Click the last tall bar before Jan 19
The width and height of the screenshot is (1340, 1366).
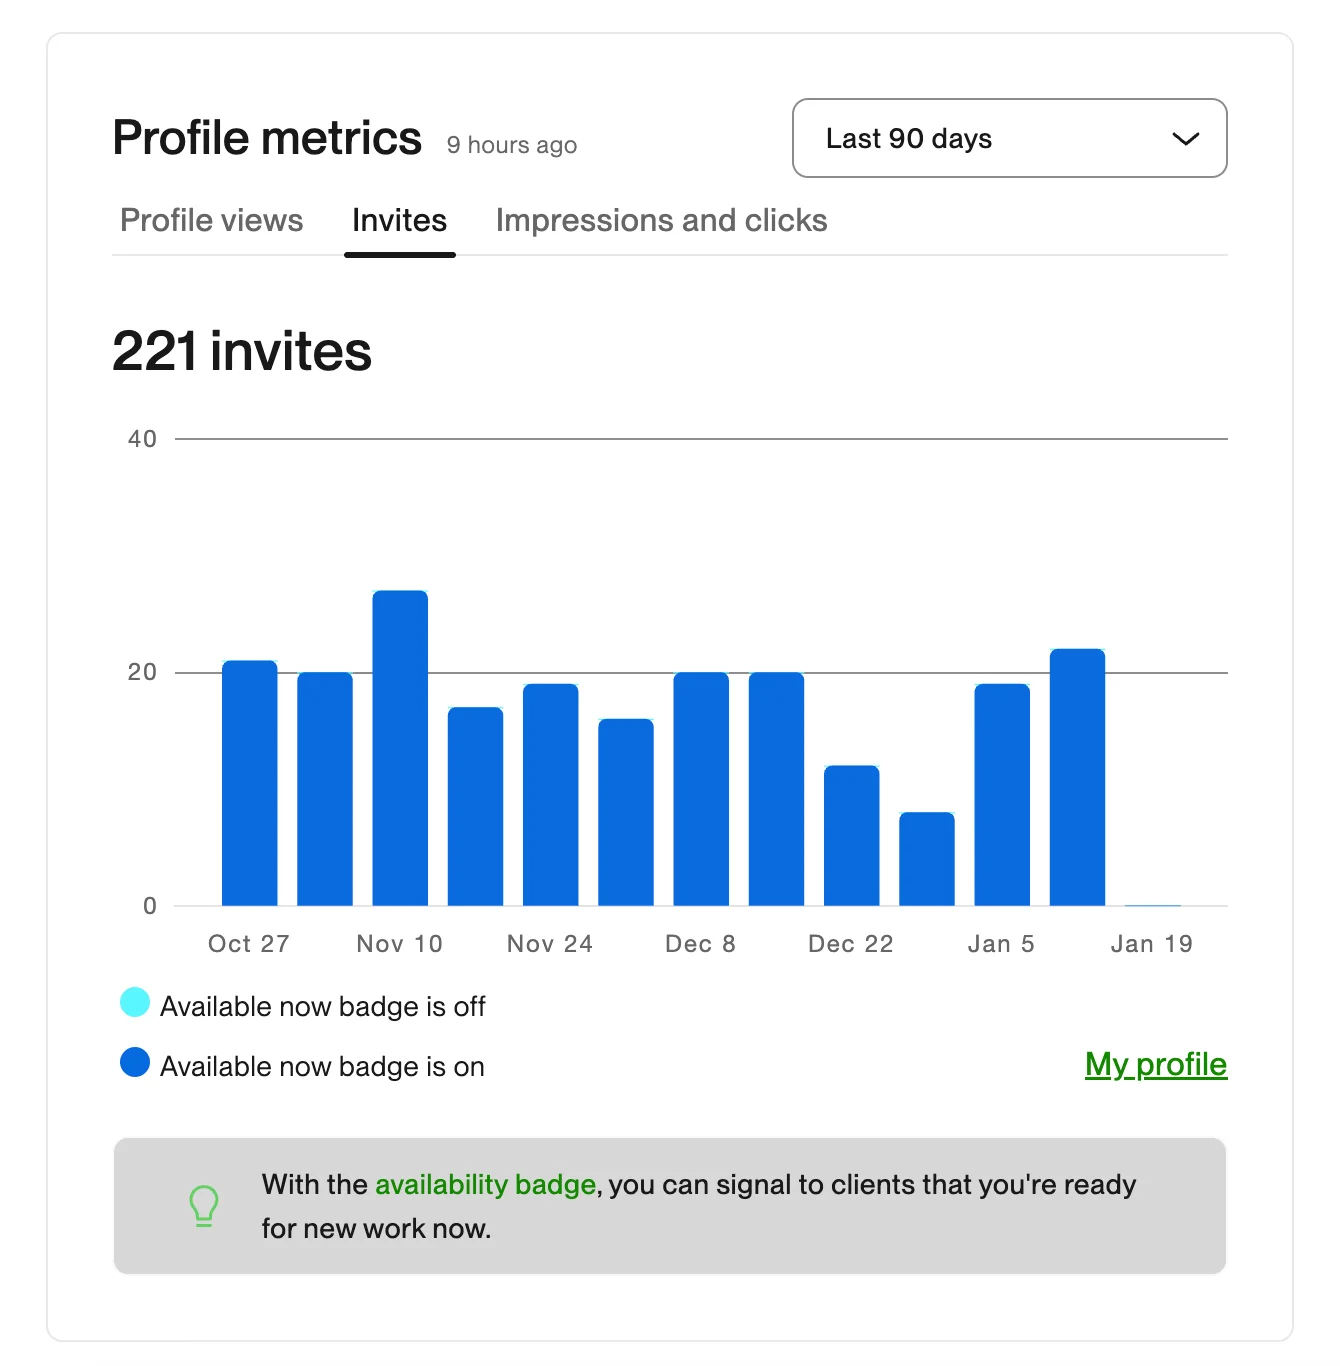tap(1077, 777)
